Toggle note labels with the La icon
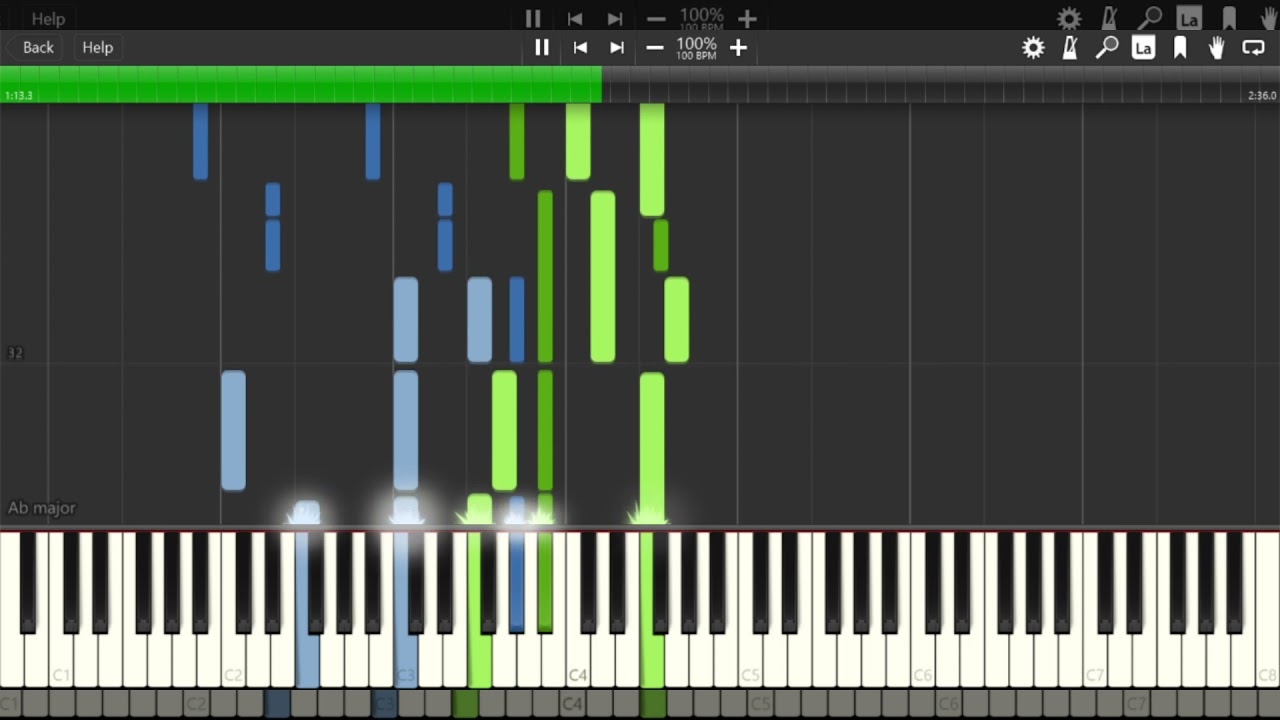The height and width of the screenshot is (720, 1280). click(1143, 47)
